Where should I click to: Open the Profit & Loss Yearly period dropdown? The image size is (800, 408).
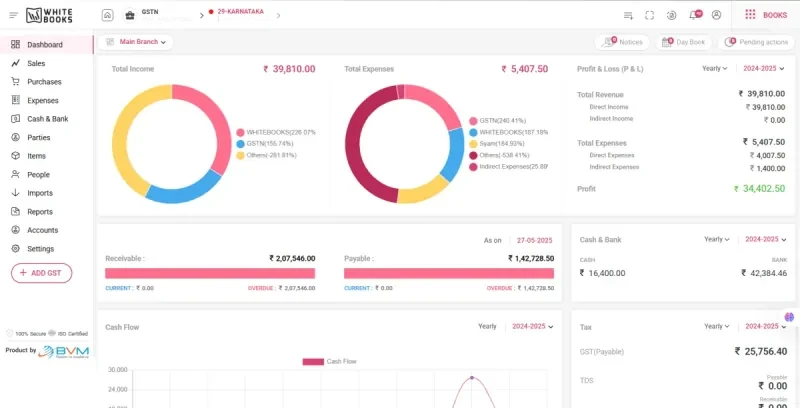pos(714,68)
